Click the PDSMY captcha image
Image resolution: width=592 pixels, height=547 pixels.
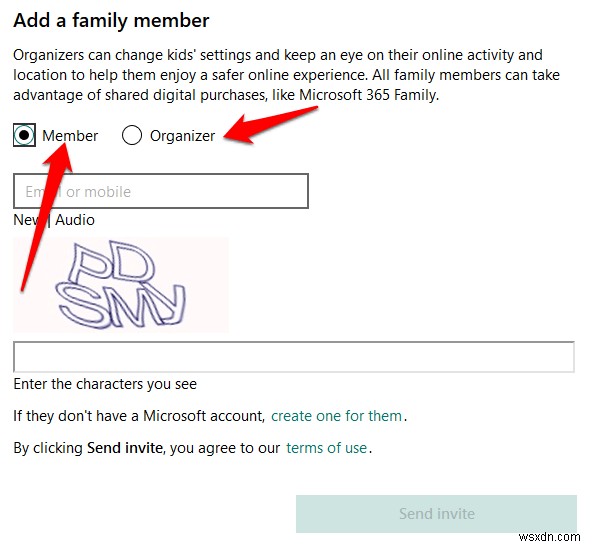tap(121, 285)
